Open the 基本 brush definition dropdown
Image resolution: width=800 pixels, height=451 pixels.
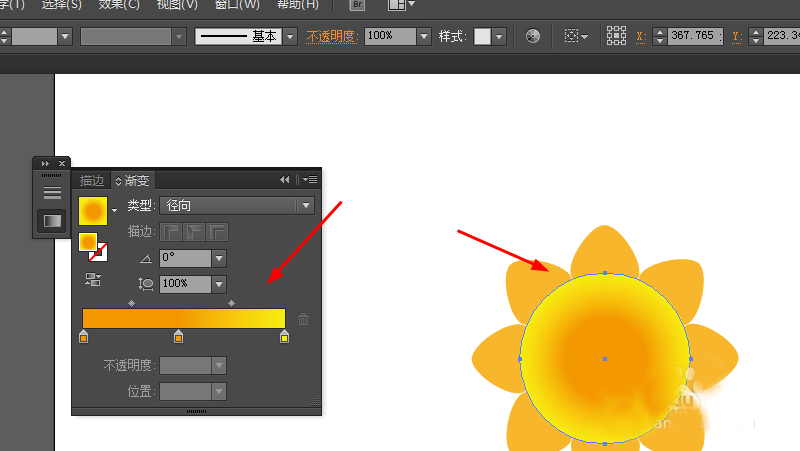point(290,36)
